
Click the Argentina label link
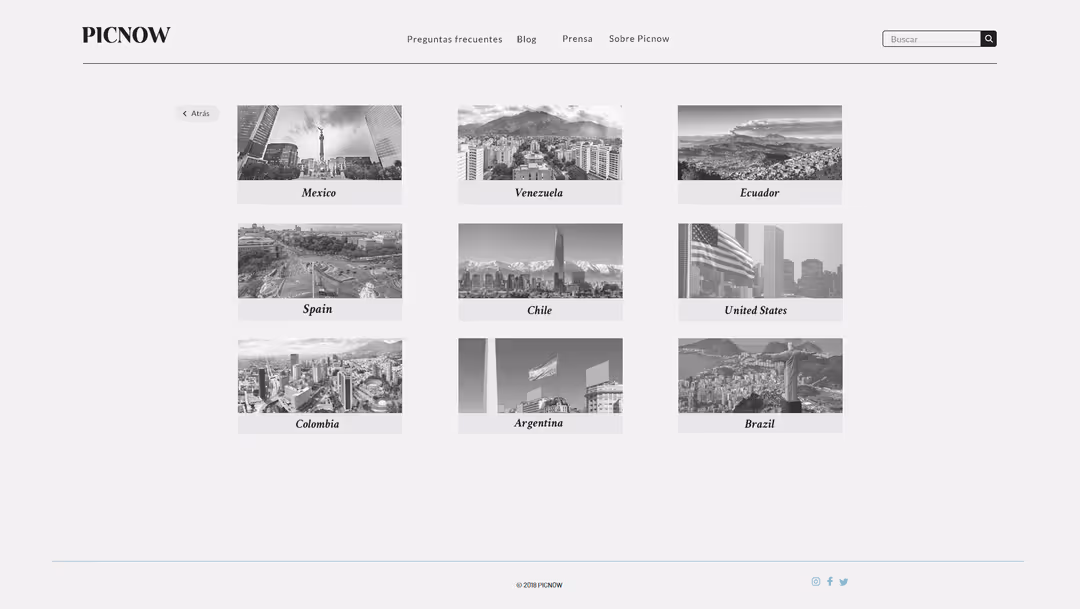point(539,423)
